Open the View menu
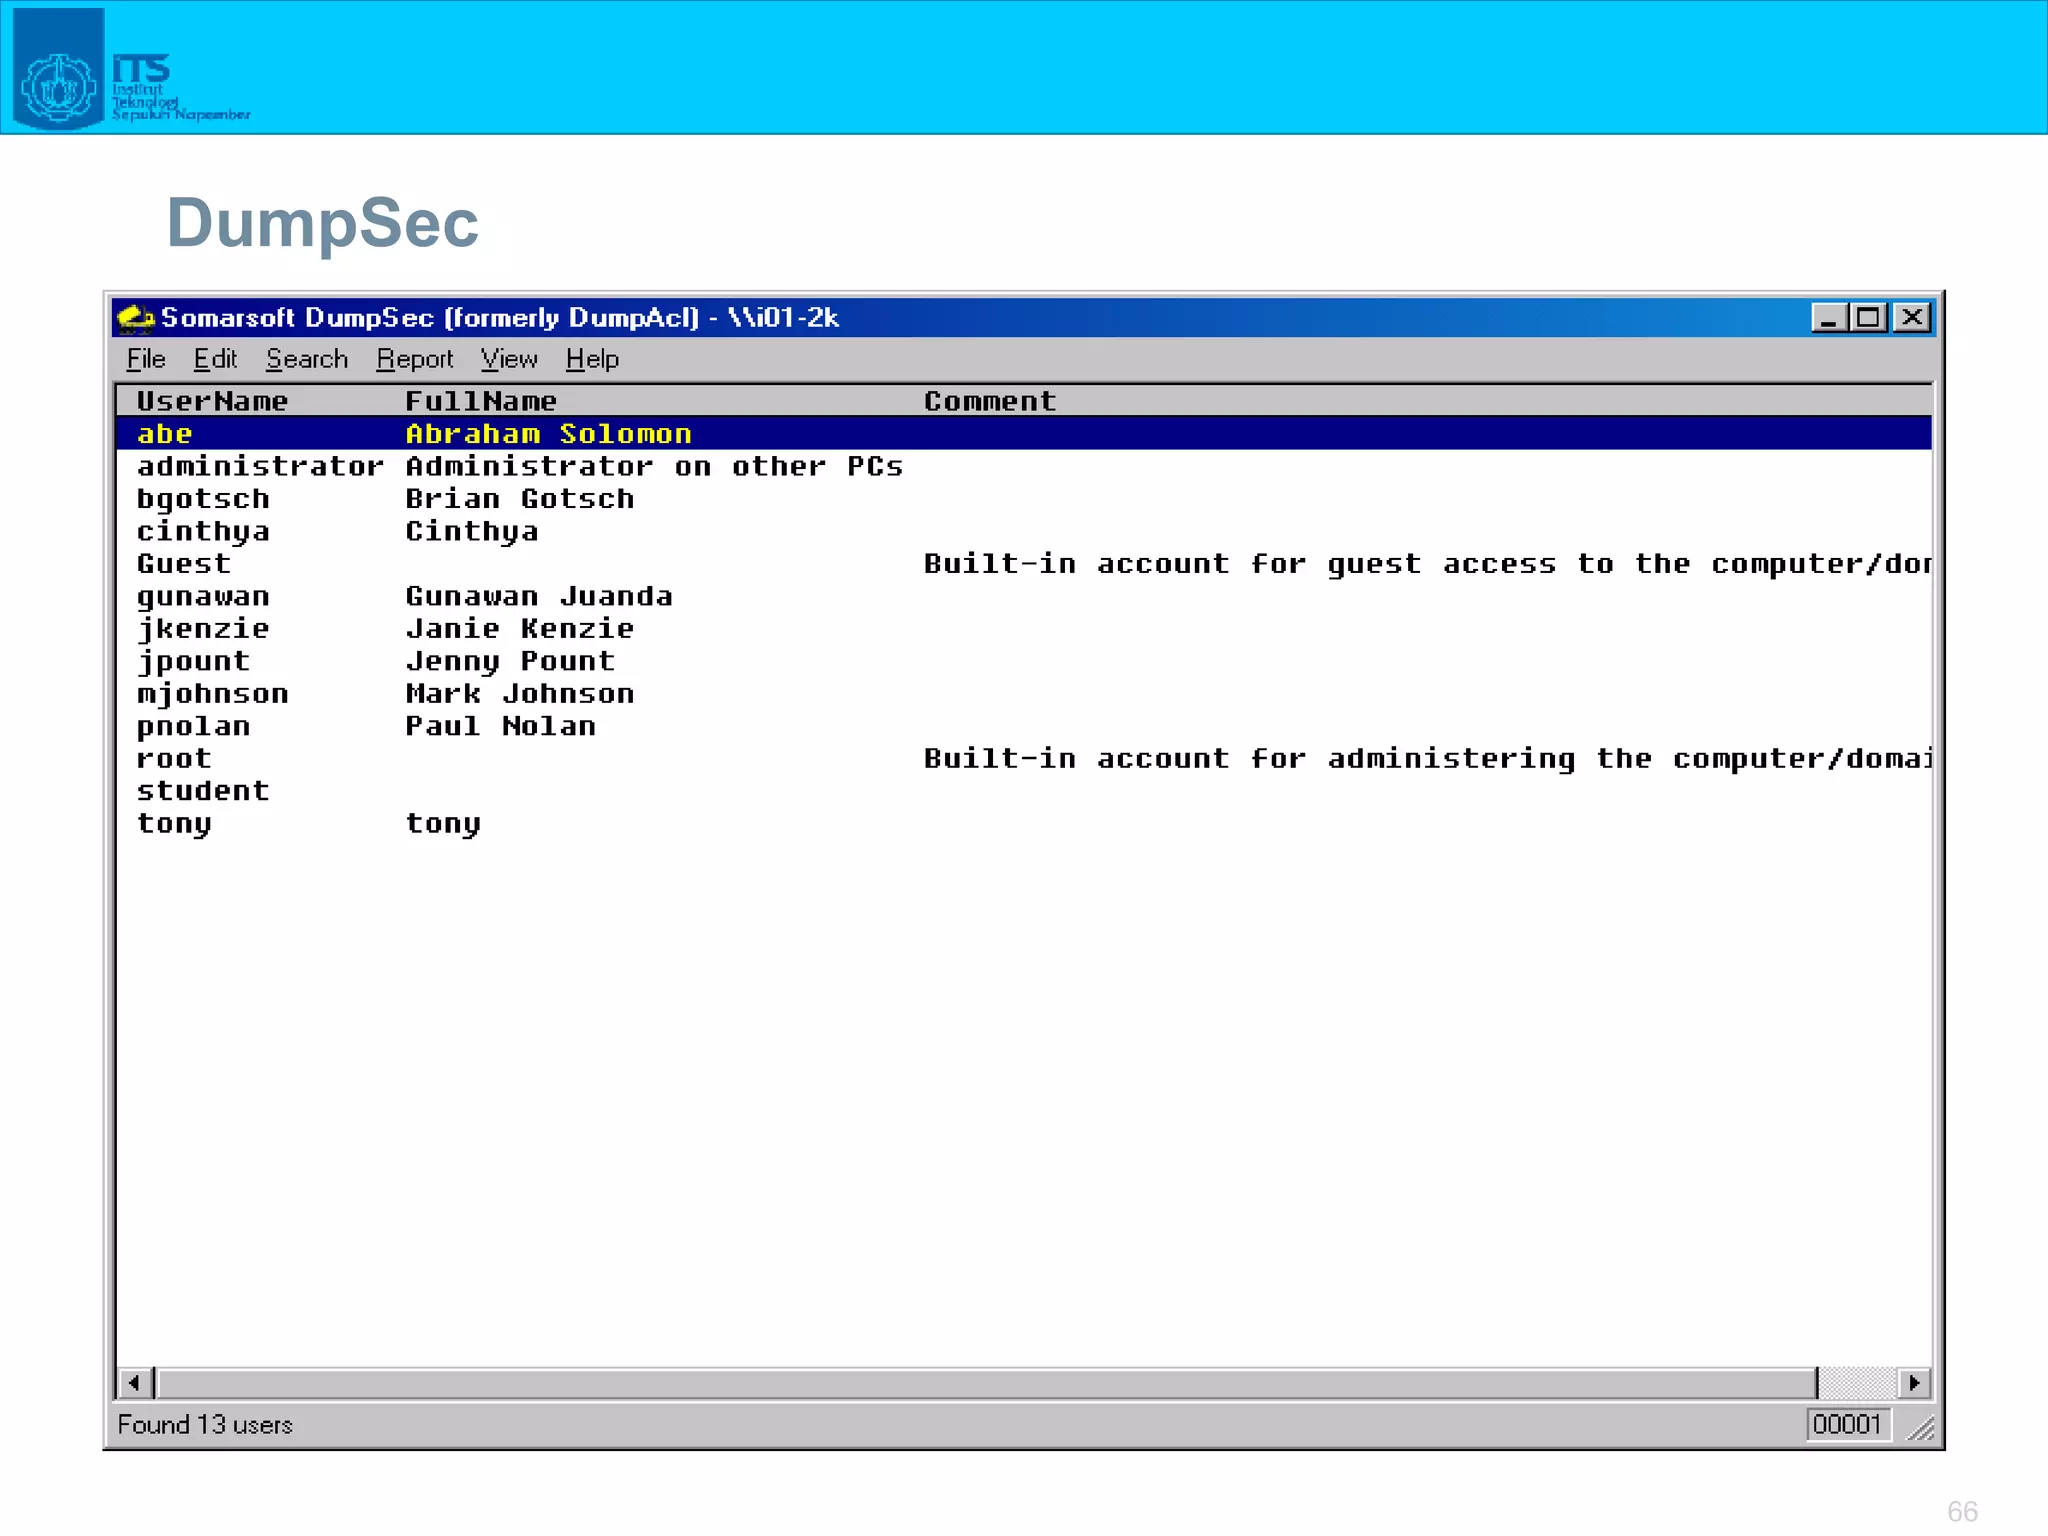 (508, 359)
